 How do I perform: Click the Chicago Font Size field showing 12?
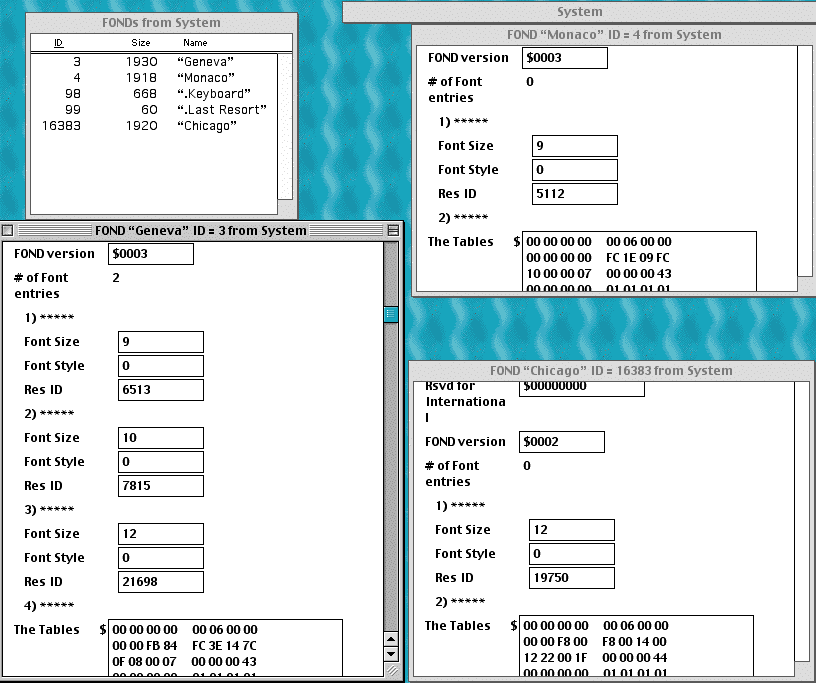pos(571,530)
